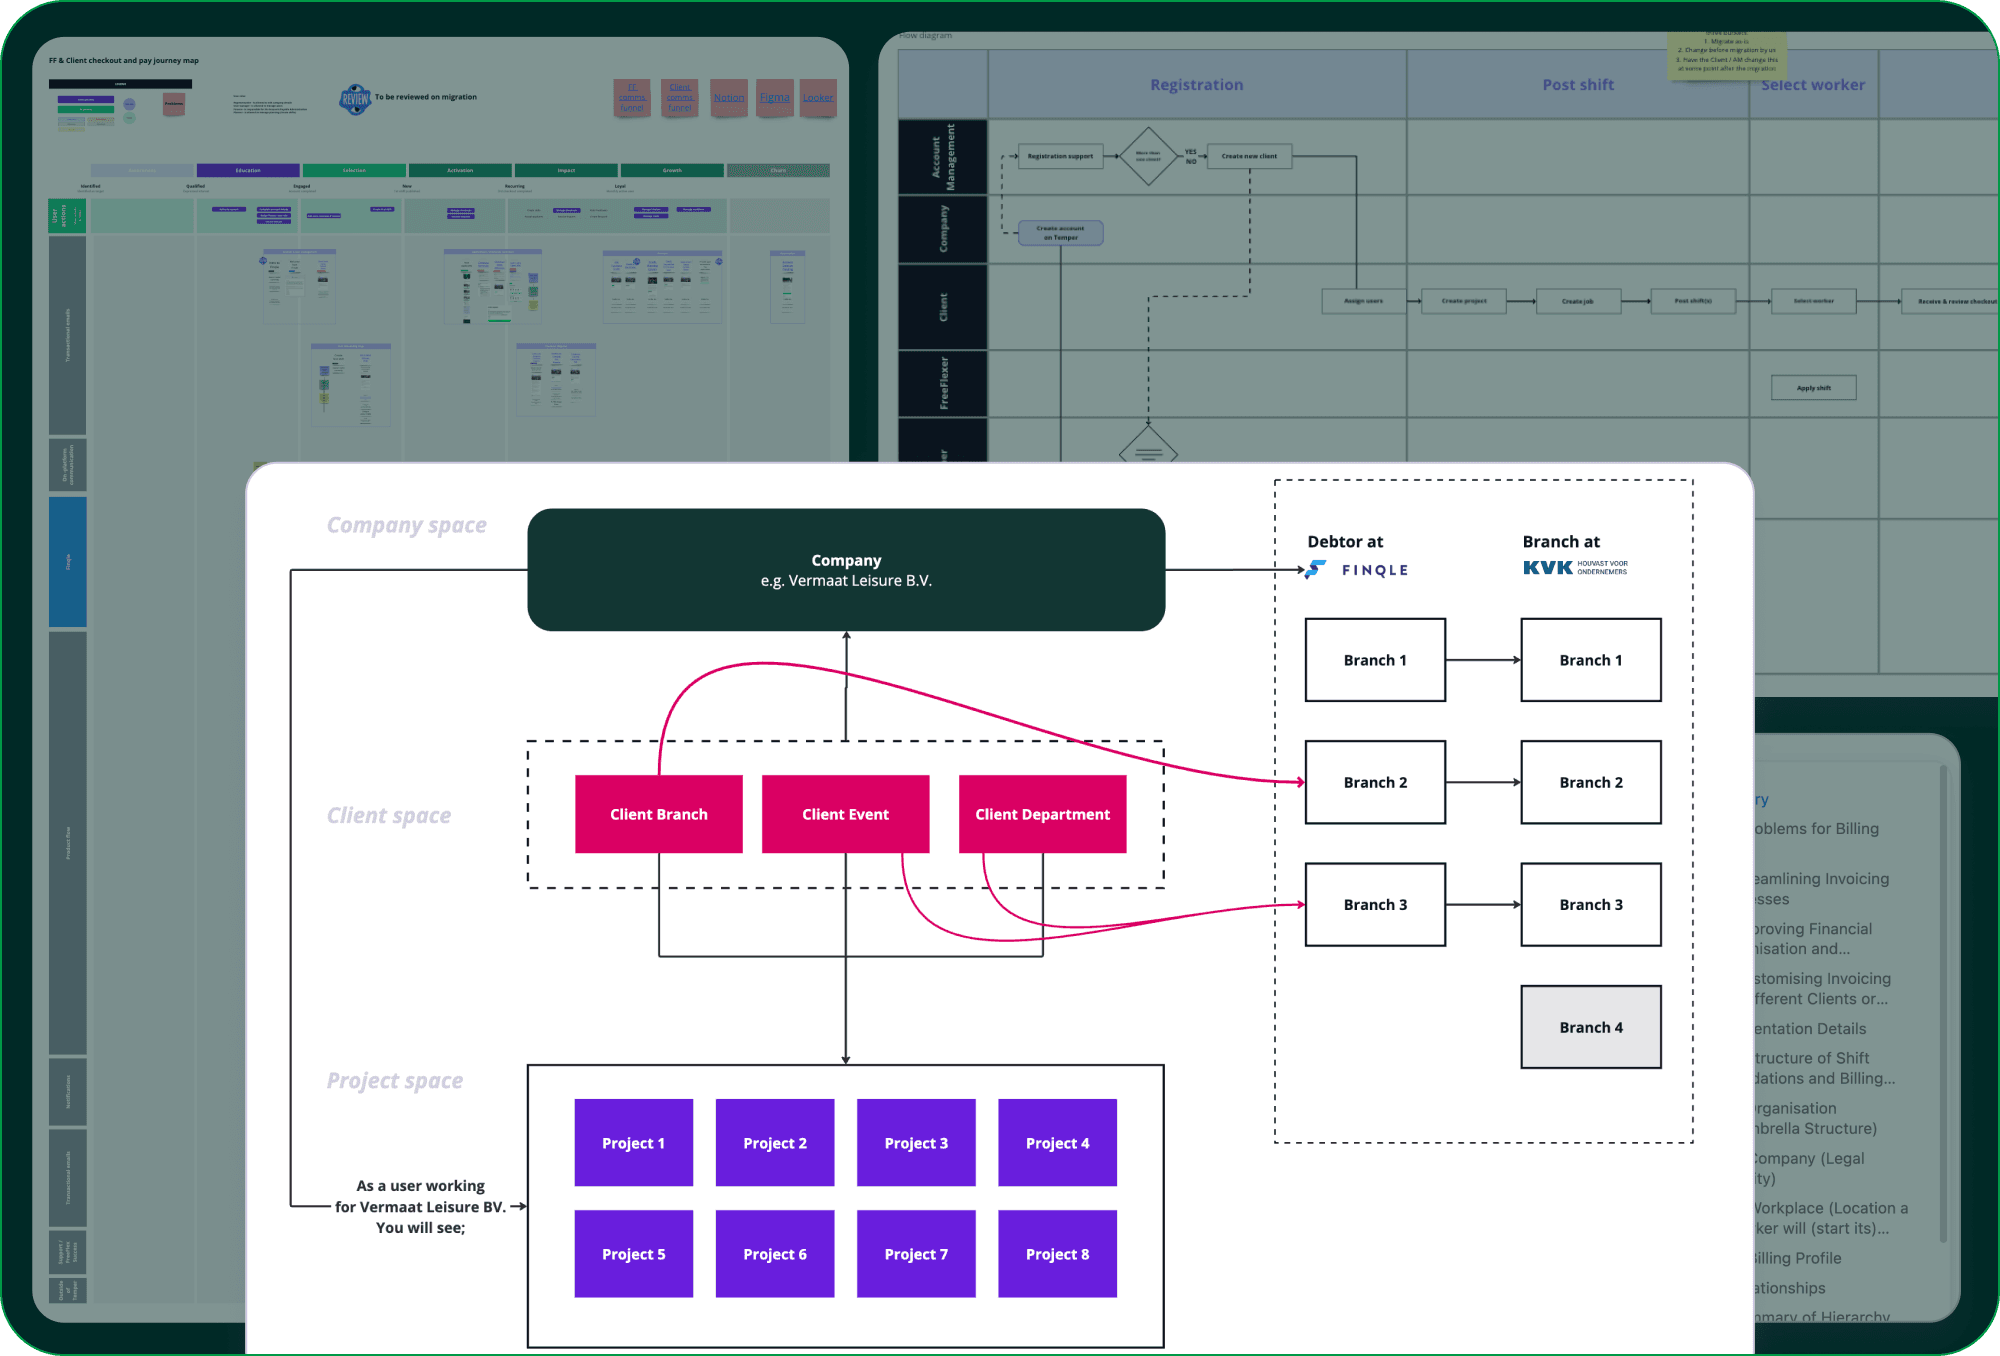Select the Client Event box
The height and width of the screenshot is (1356, 2000).
(x=845, y=814)
